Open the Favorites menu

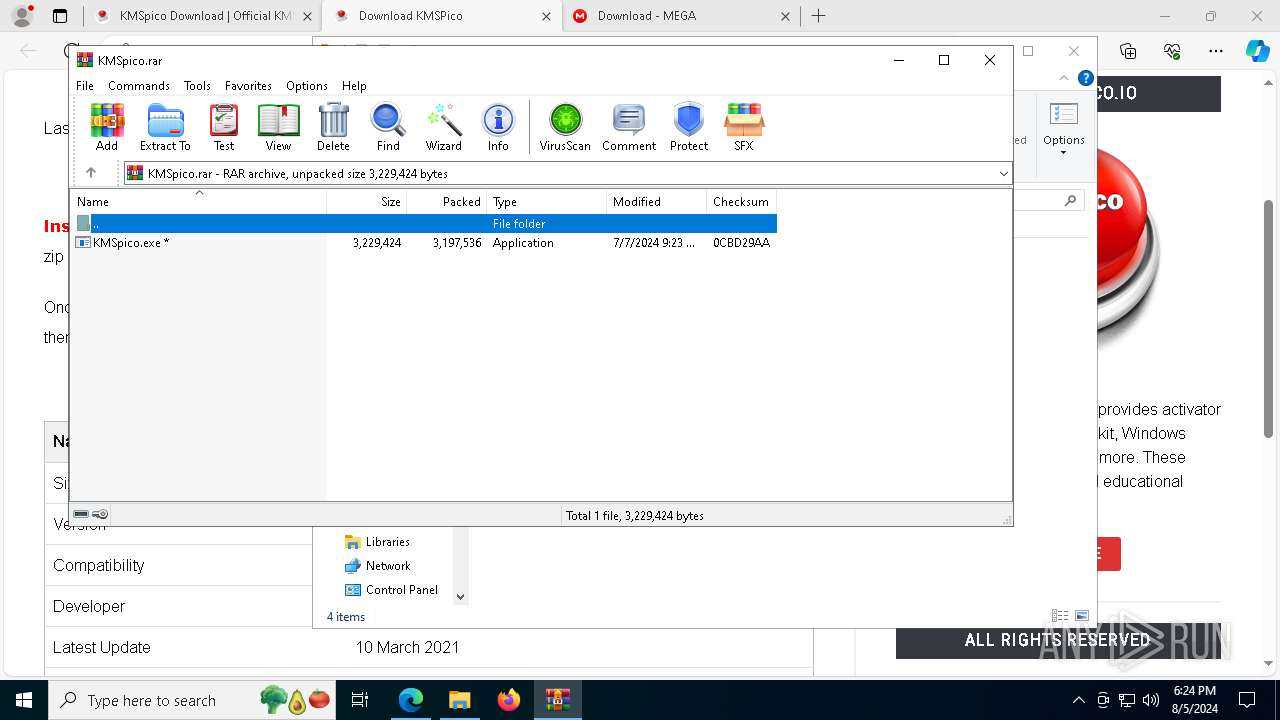click(x=248, y=86)
